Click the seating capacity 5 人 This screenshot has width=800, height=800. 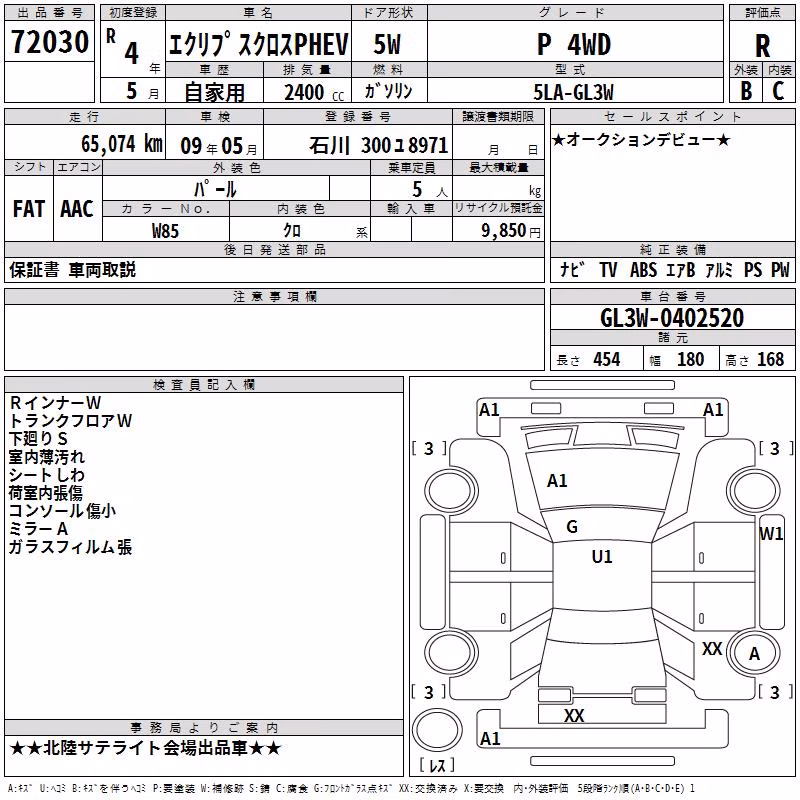tap(430, 190)
